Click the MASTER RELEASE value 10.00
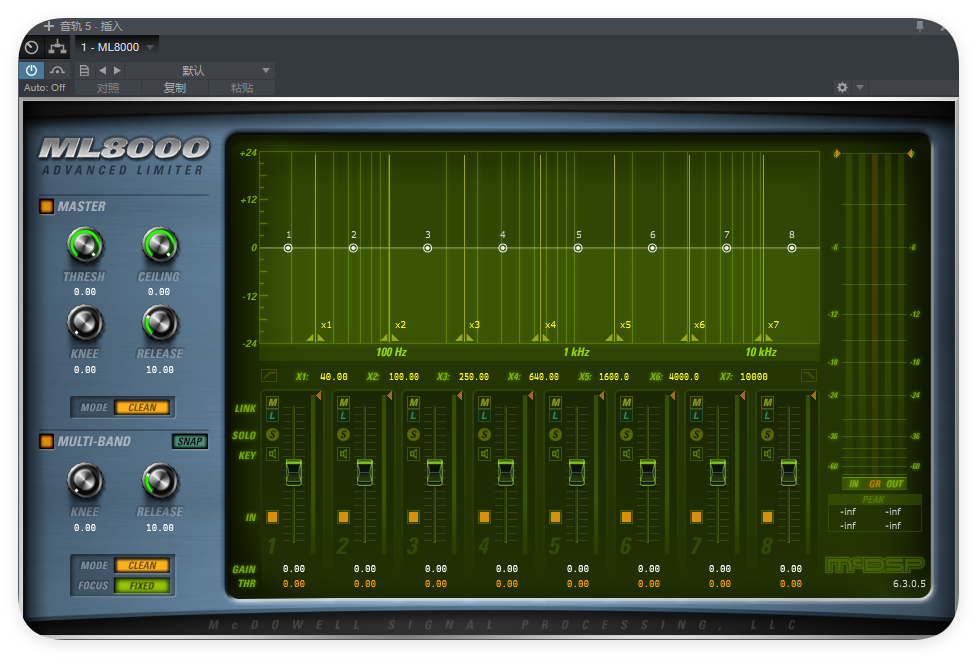The image size is (977, 658). coord(160,370)
